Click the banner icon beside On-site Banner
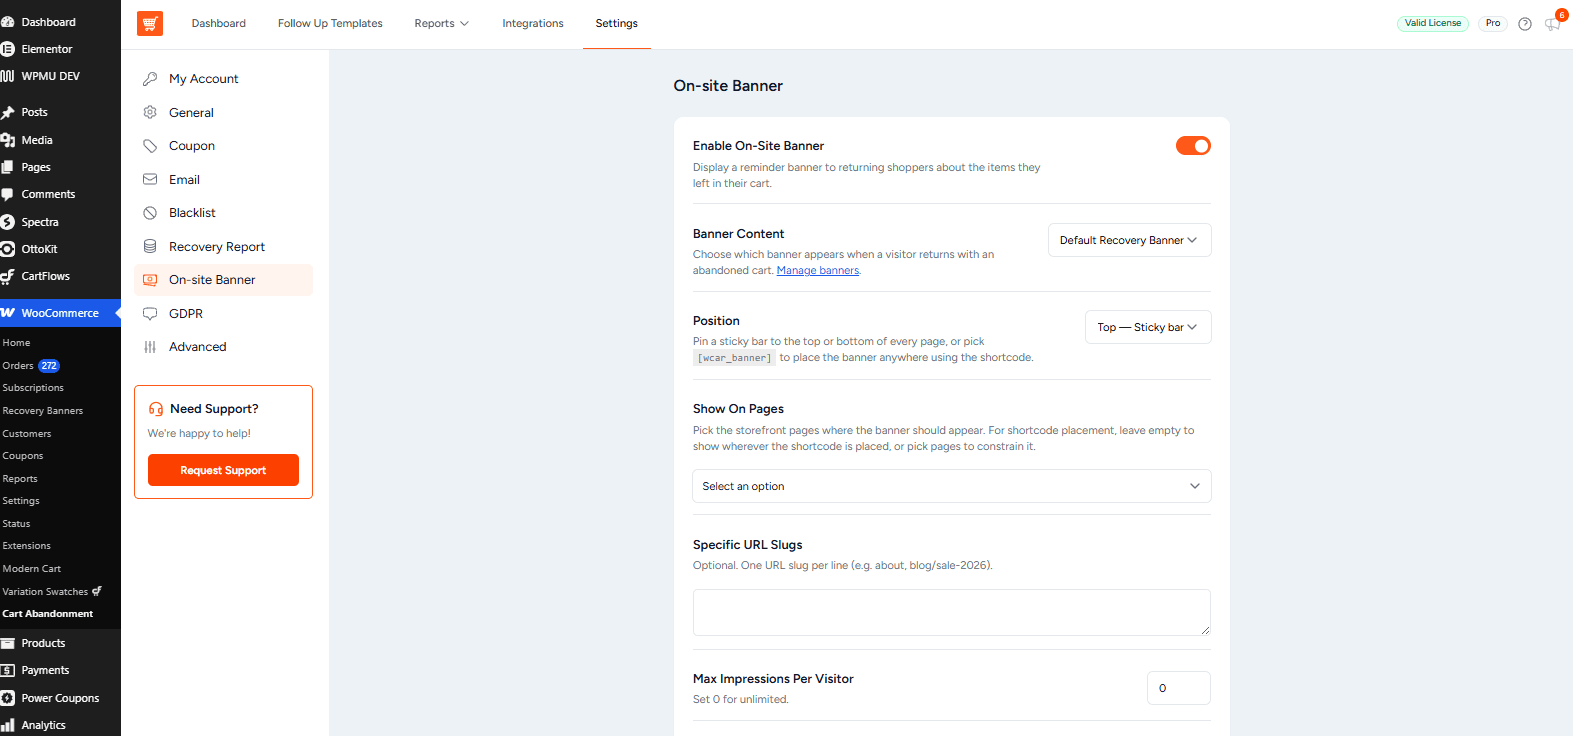Viewport: 1573px width, 736px height. [x=150, y=280]
